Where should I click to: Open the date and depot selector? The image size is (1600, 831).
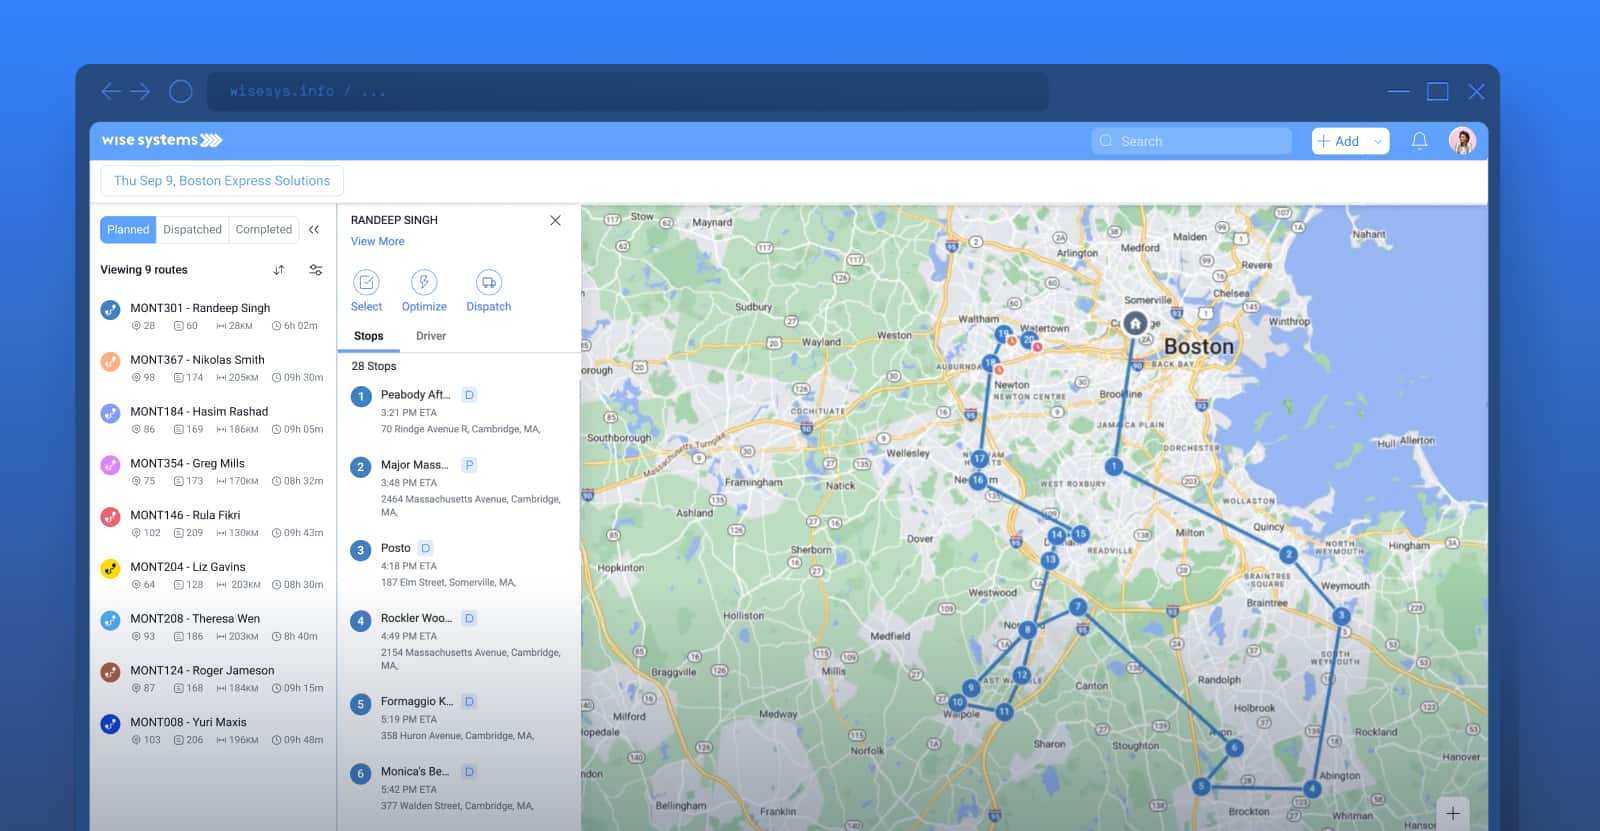click(x=222, y=181)
